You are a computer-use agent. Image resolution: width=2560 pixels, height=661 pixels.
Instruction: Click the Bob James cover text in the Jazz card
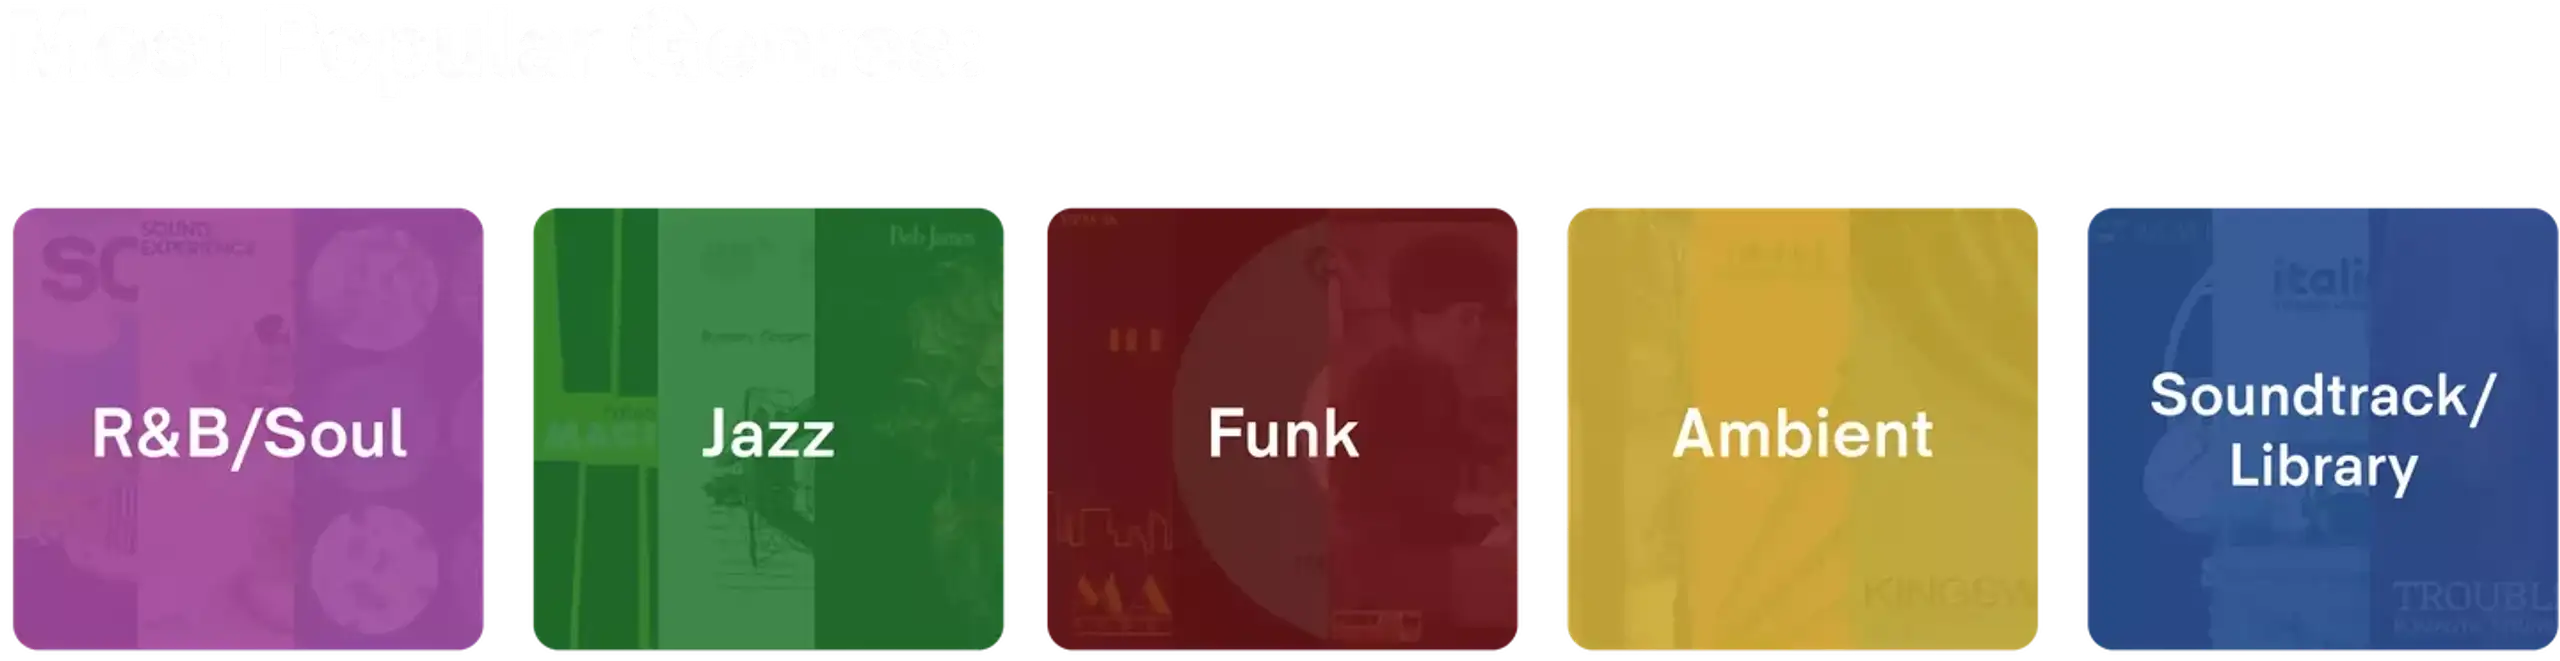pyautogui.click(x=932, y=237)
